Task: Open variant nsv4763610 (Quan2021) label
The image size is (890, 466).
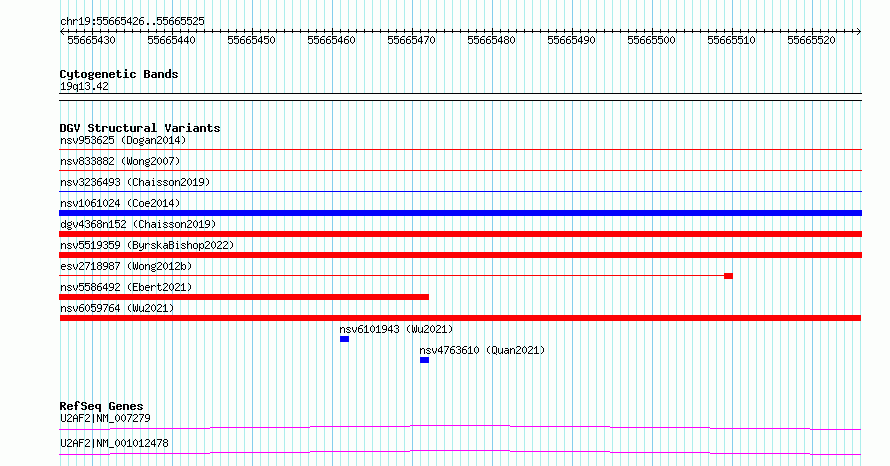Action: pyautogui.click(x=482, y=350)
